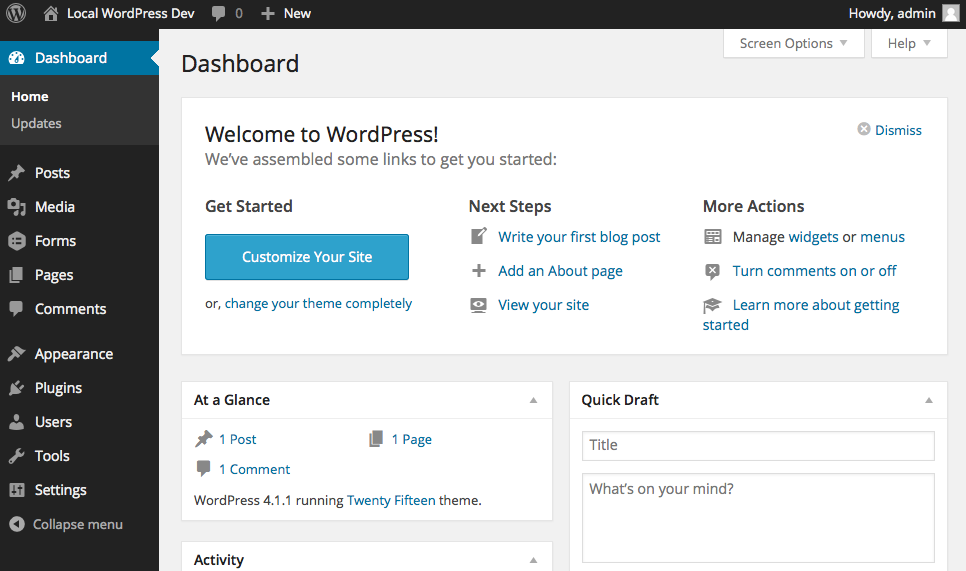Click the comment-off icon beside Turn comments on
The width and height of the screenshot is (966, 571).
click(712, 271)
